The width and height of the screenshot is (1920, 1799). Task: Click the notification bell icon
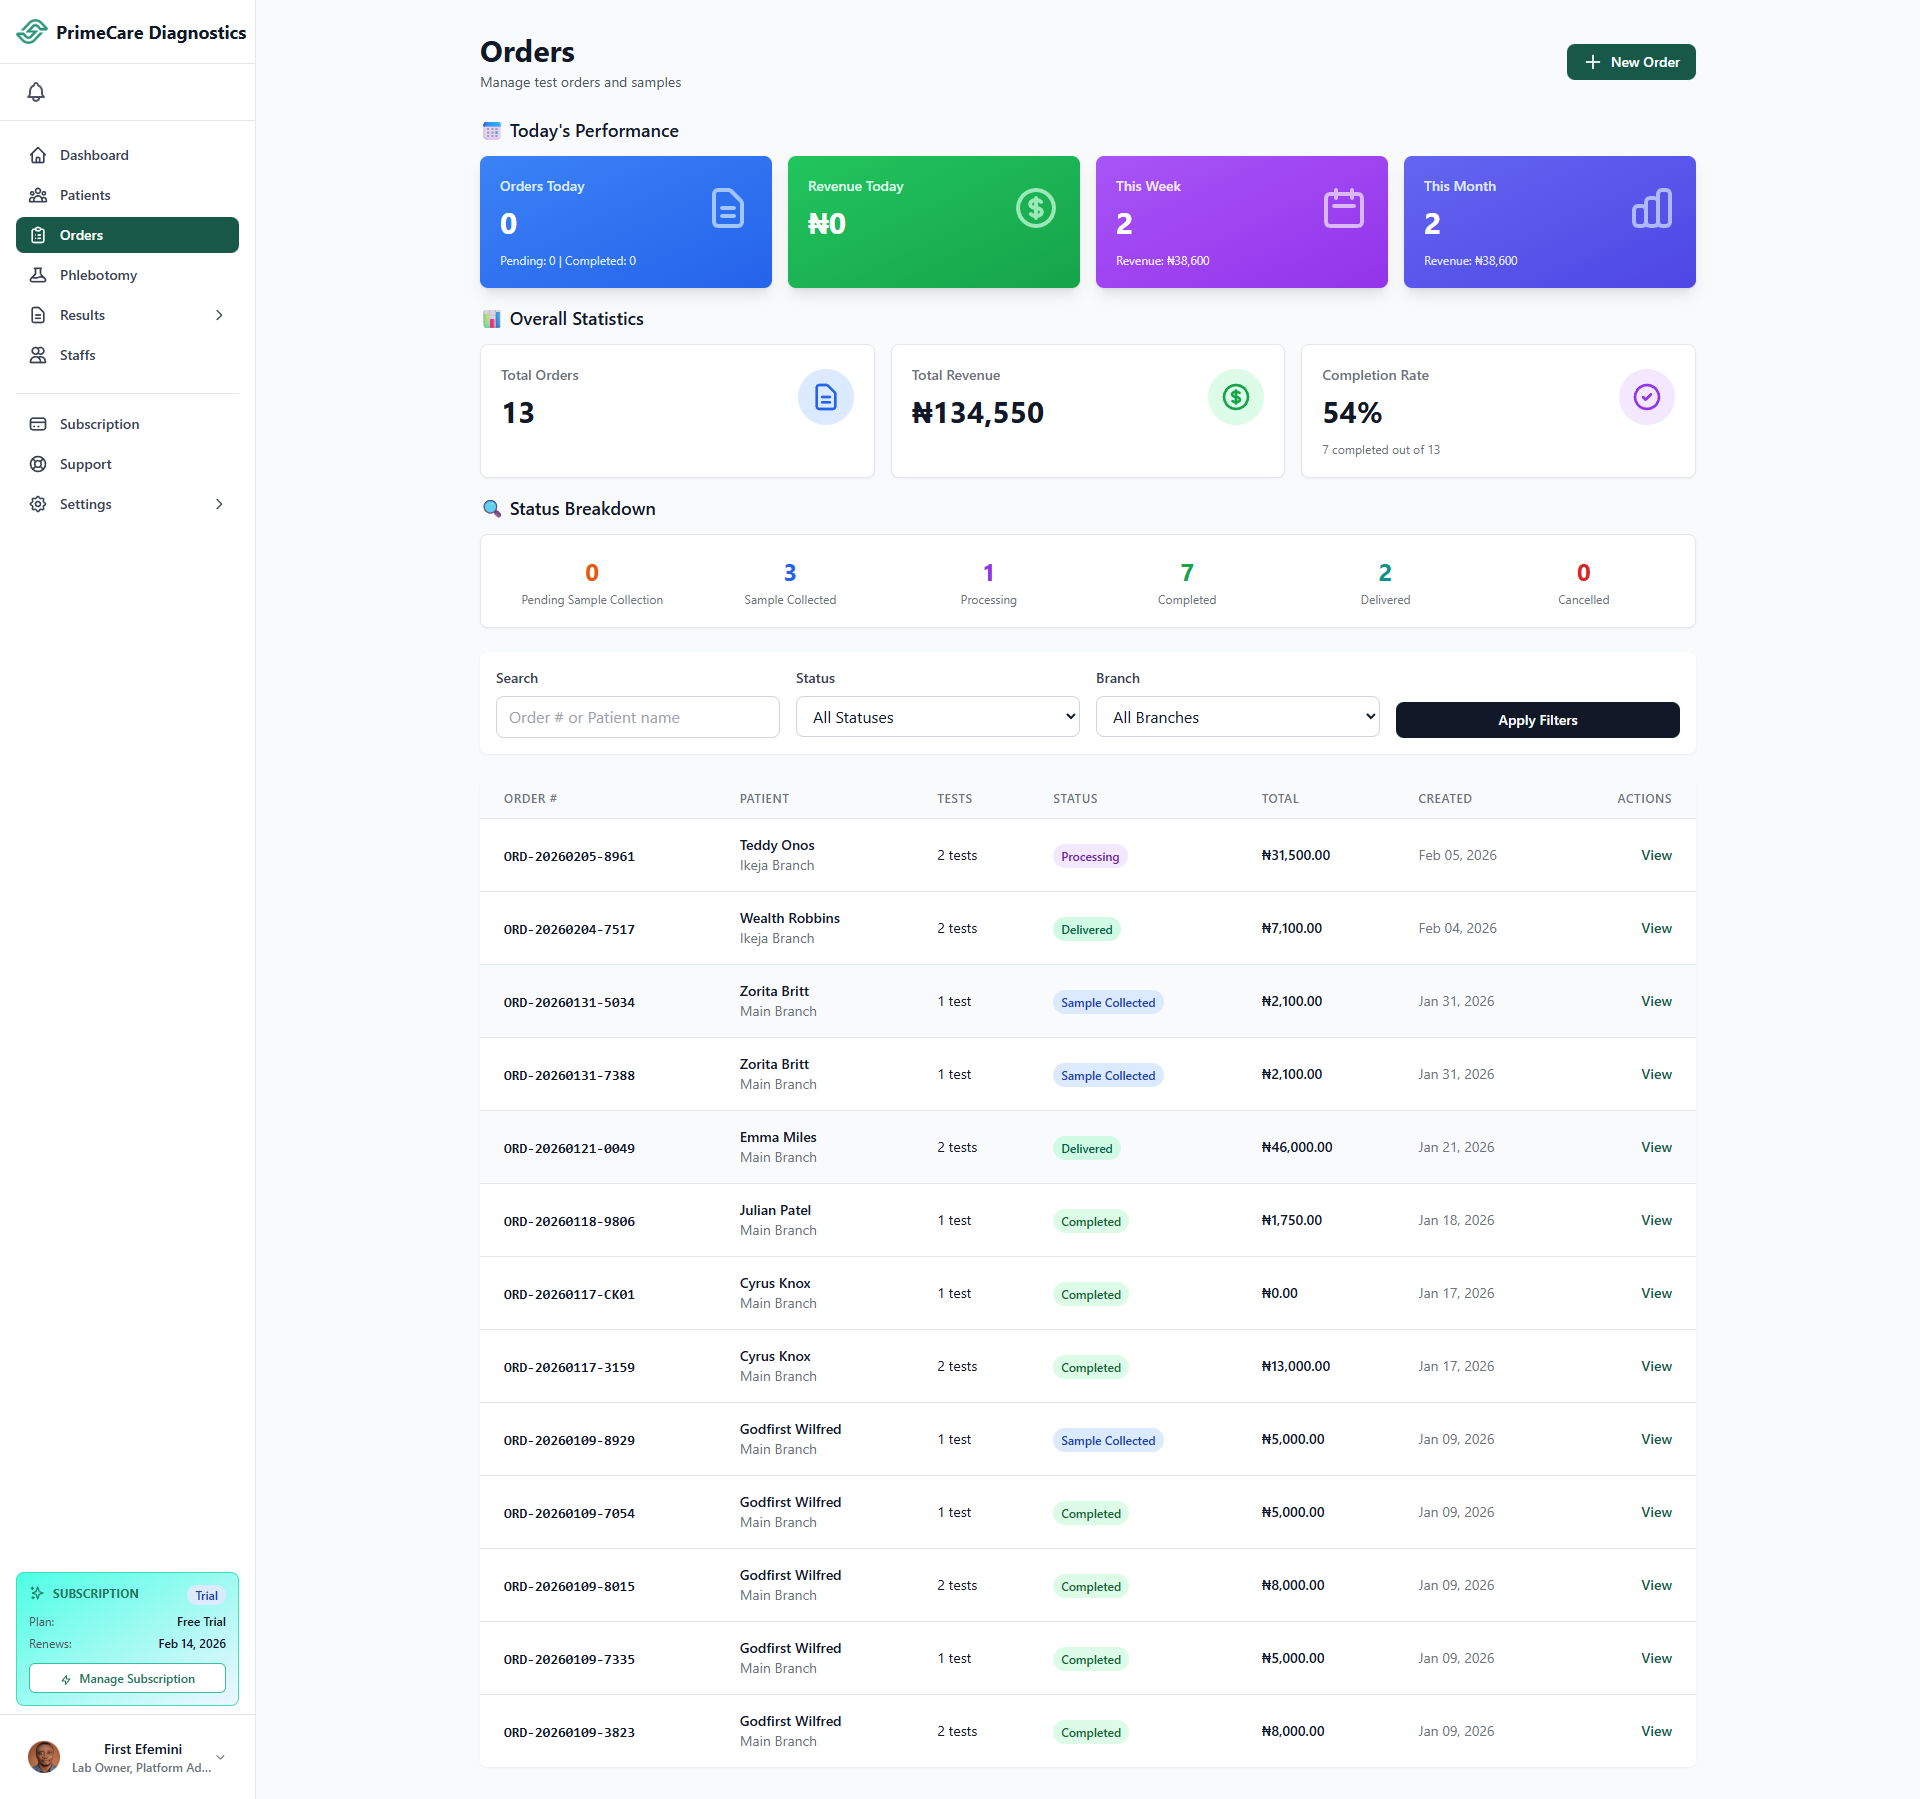coord(36,92)
